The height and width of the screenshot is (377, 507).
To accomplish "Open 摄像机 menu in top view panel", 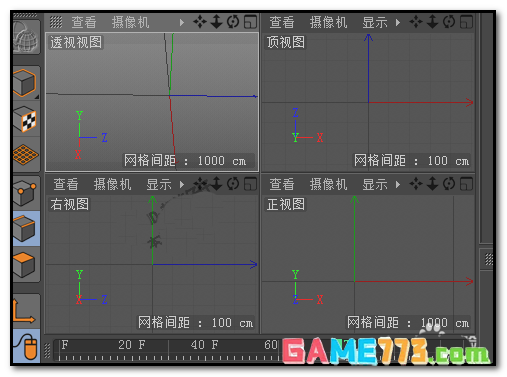I will 328,22.
